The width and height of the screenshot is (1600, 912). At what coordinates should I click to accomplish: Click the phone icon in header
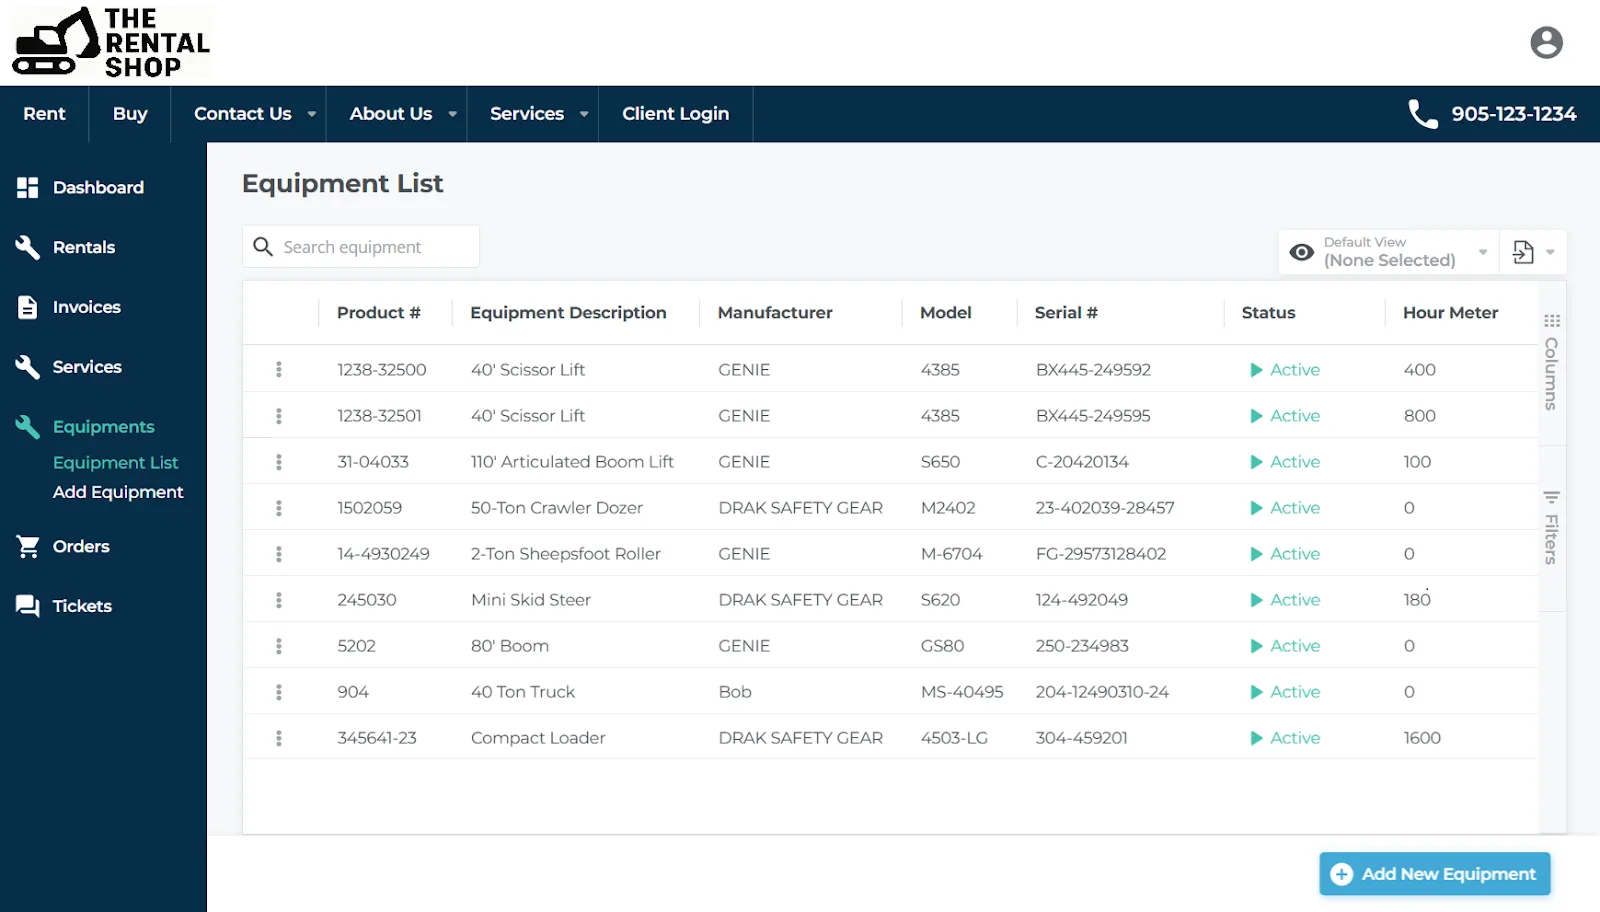(x=1422, y=114)
